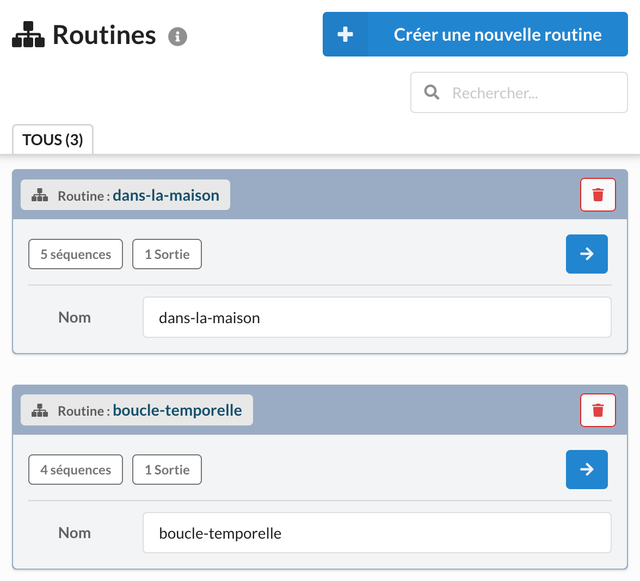Click the Routines page title text
This screenshot has height=581, width=640.
click(104, 35)
